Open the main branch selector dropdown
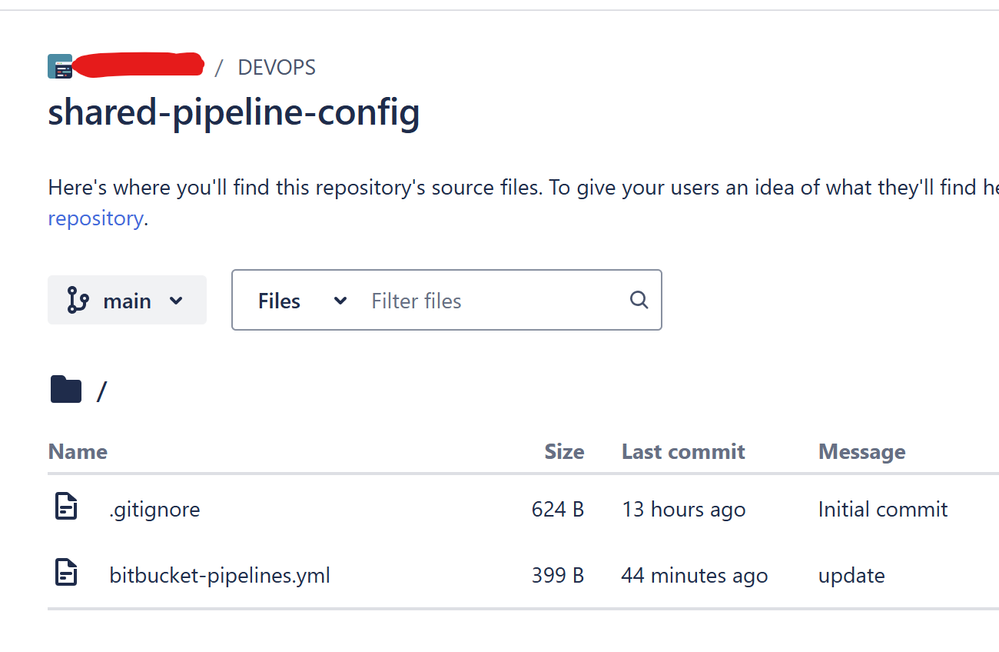 click(127, 300)
